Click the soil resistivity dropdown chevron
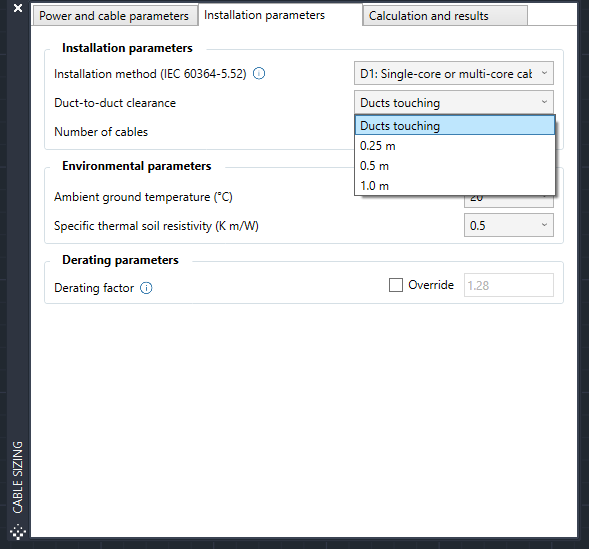Screen dimensions: 589x549 pyautogui.click(x=544, y=225)
